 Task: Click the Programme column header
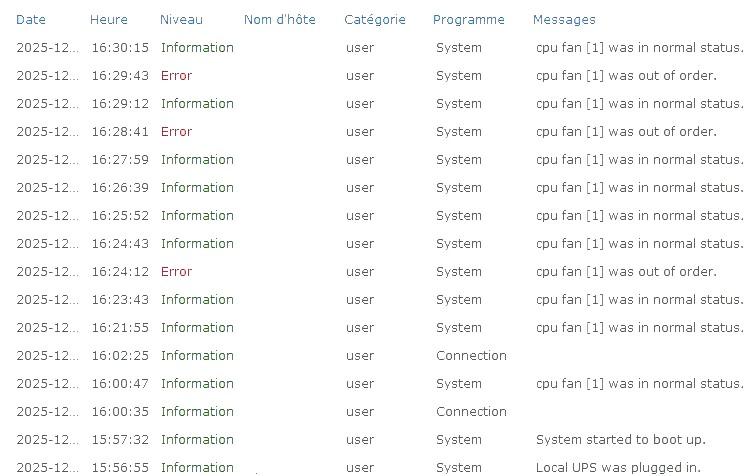point(468,19)
